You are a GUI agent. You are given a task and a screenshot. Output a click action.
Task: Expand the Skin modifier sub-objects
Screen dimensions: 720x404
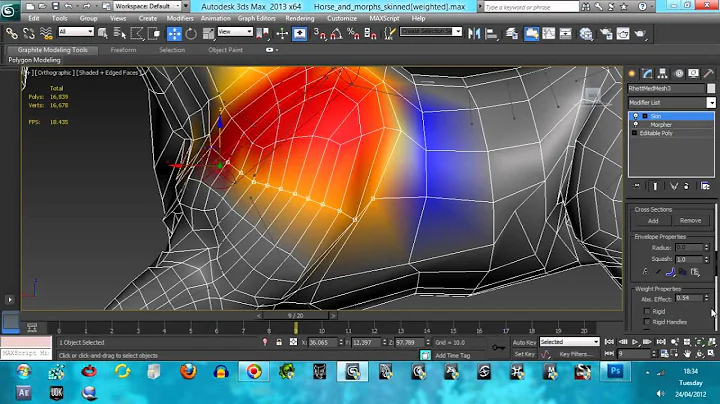coord(645,116)
